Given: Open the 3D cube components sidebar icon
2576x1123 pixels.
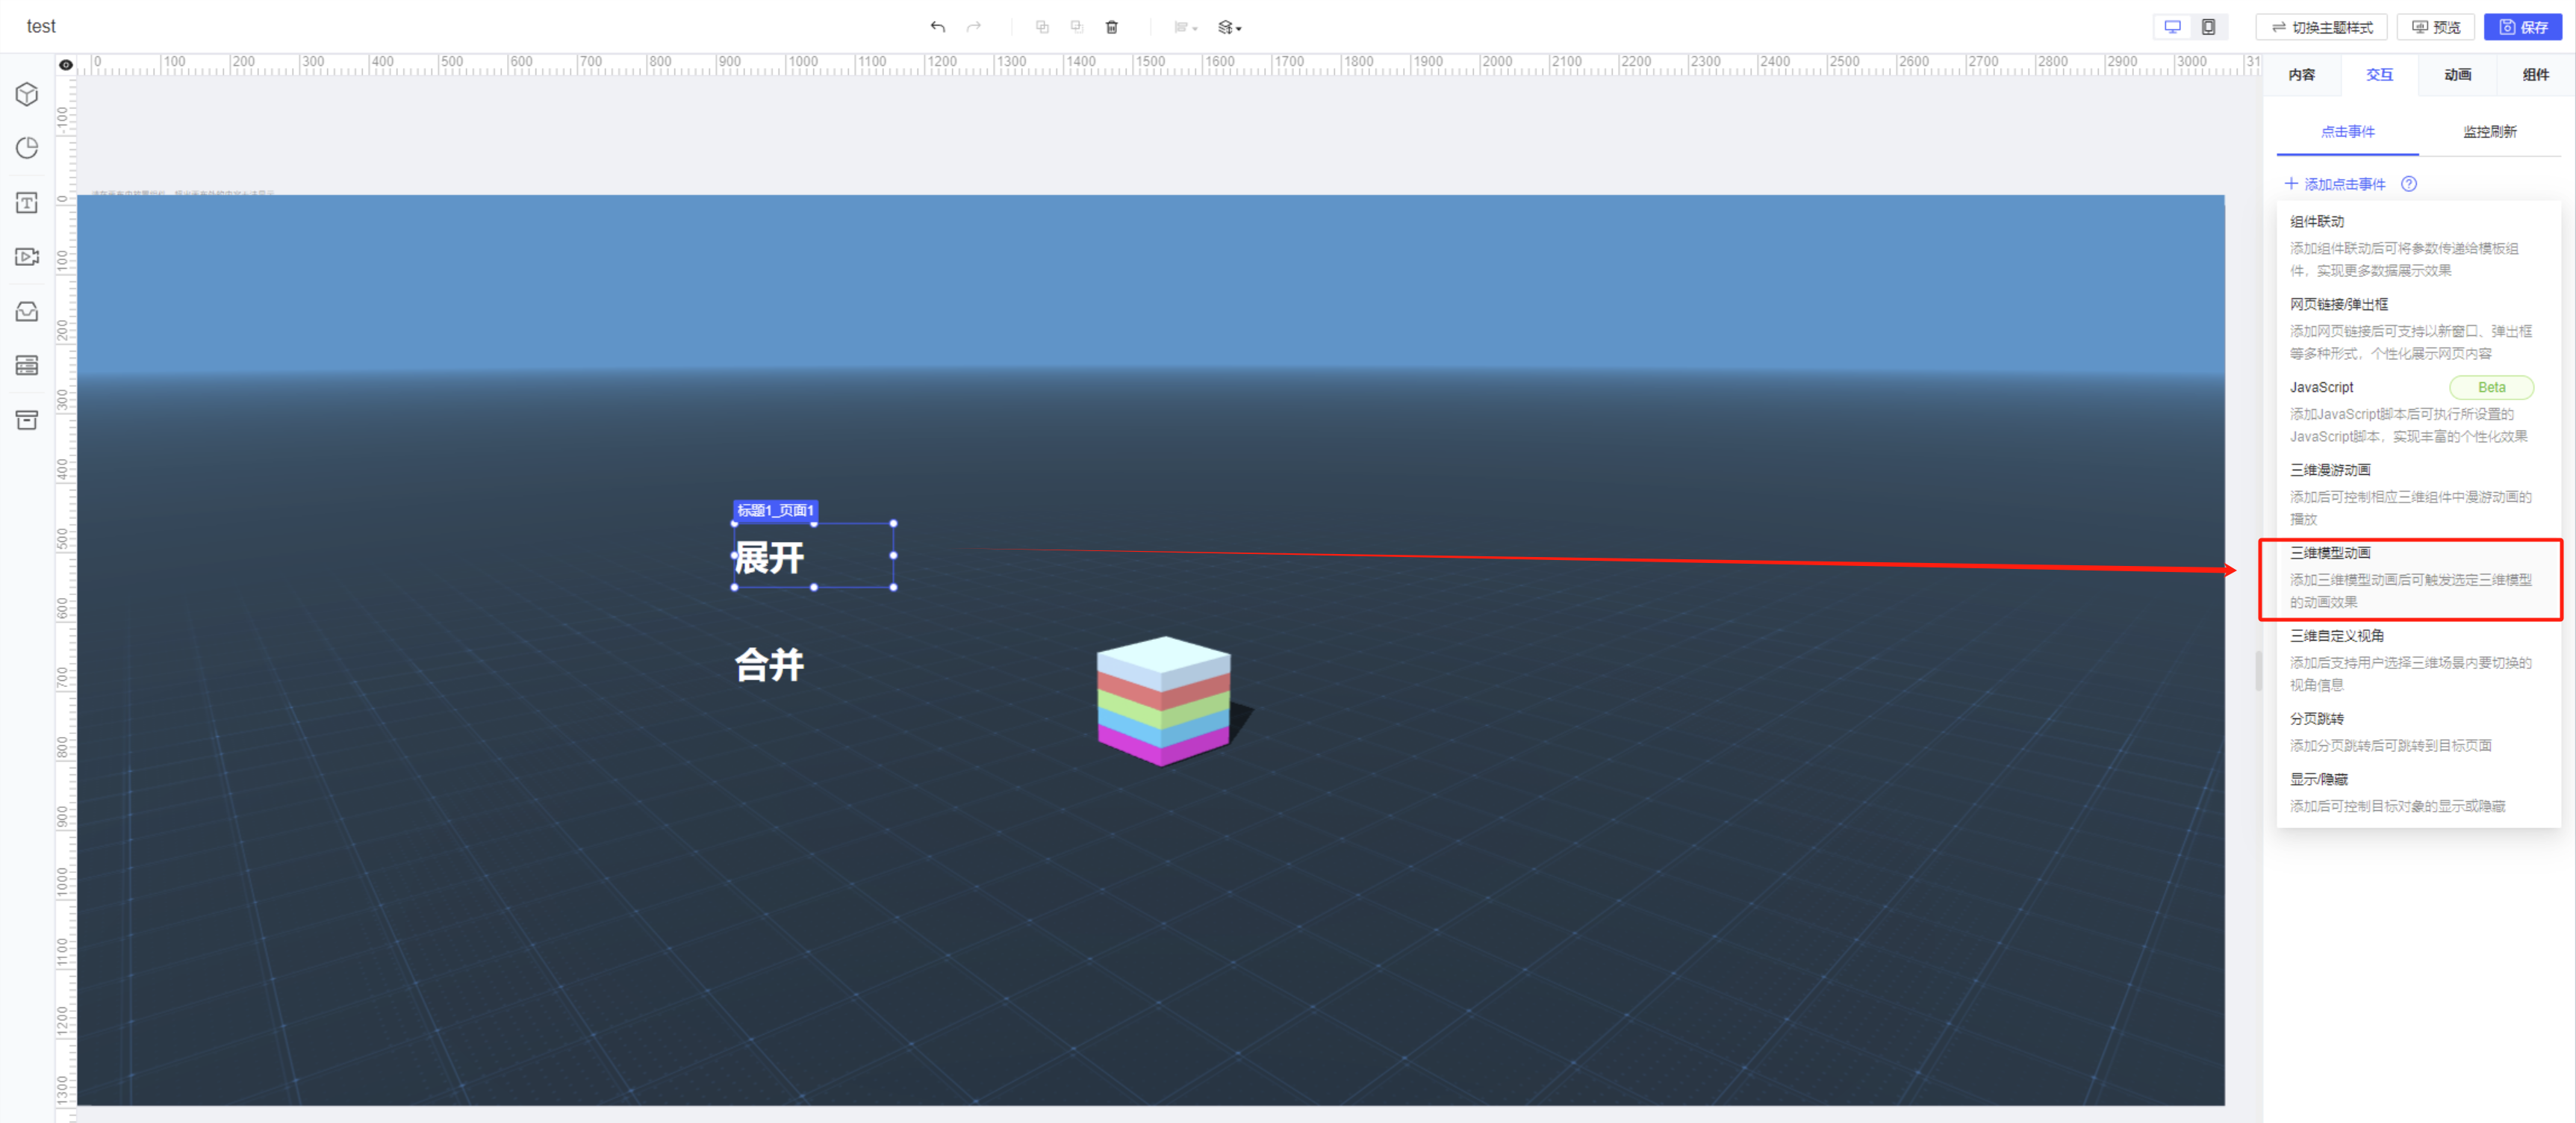Looking at the screenshot, I should click(27, 94).
